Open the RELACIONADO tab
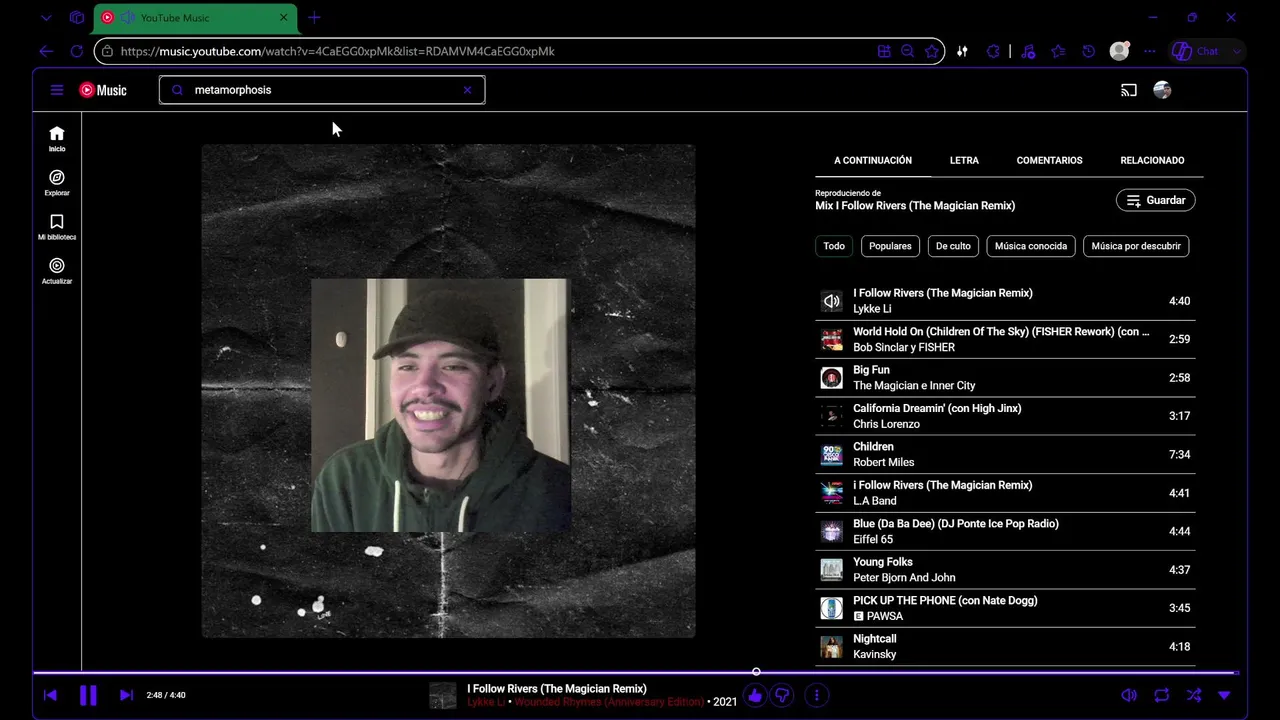Image resolution: width=1280 pixels, height=720 pixels. click(x=1152, y=160)
